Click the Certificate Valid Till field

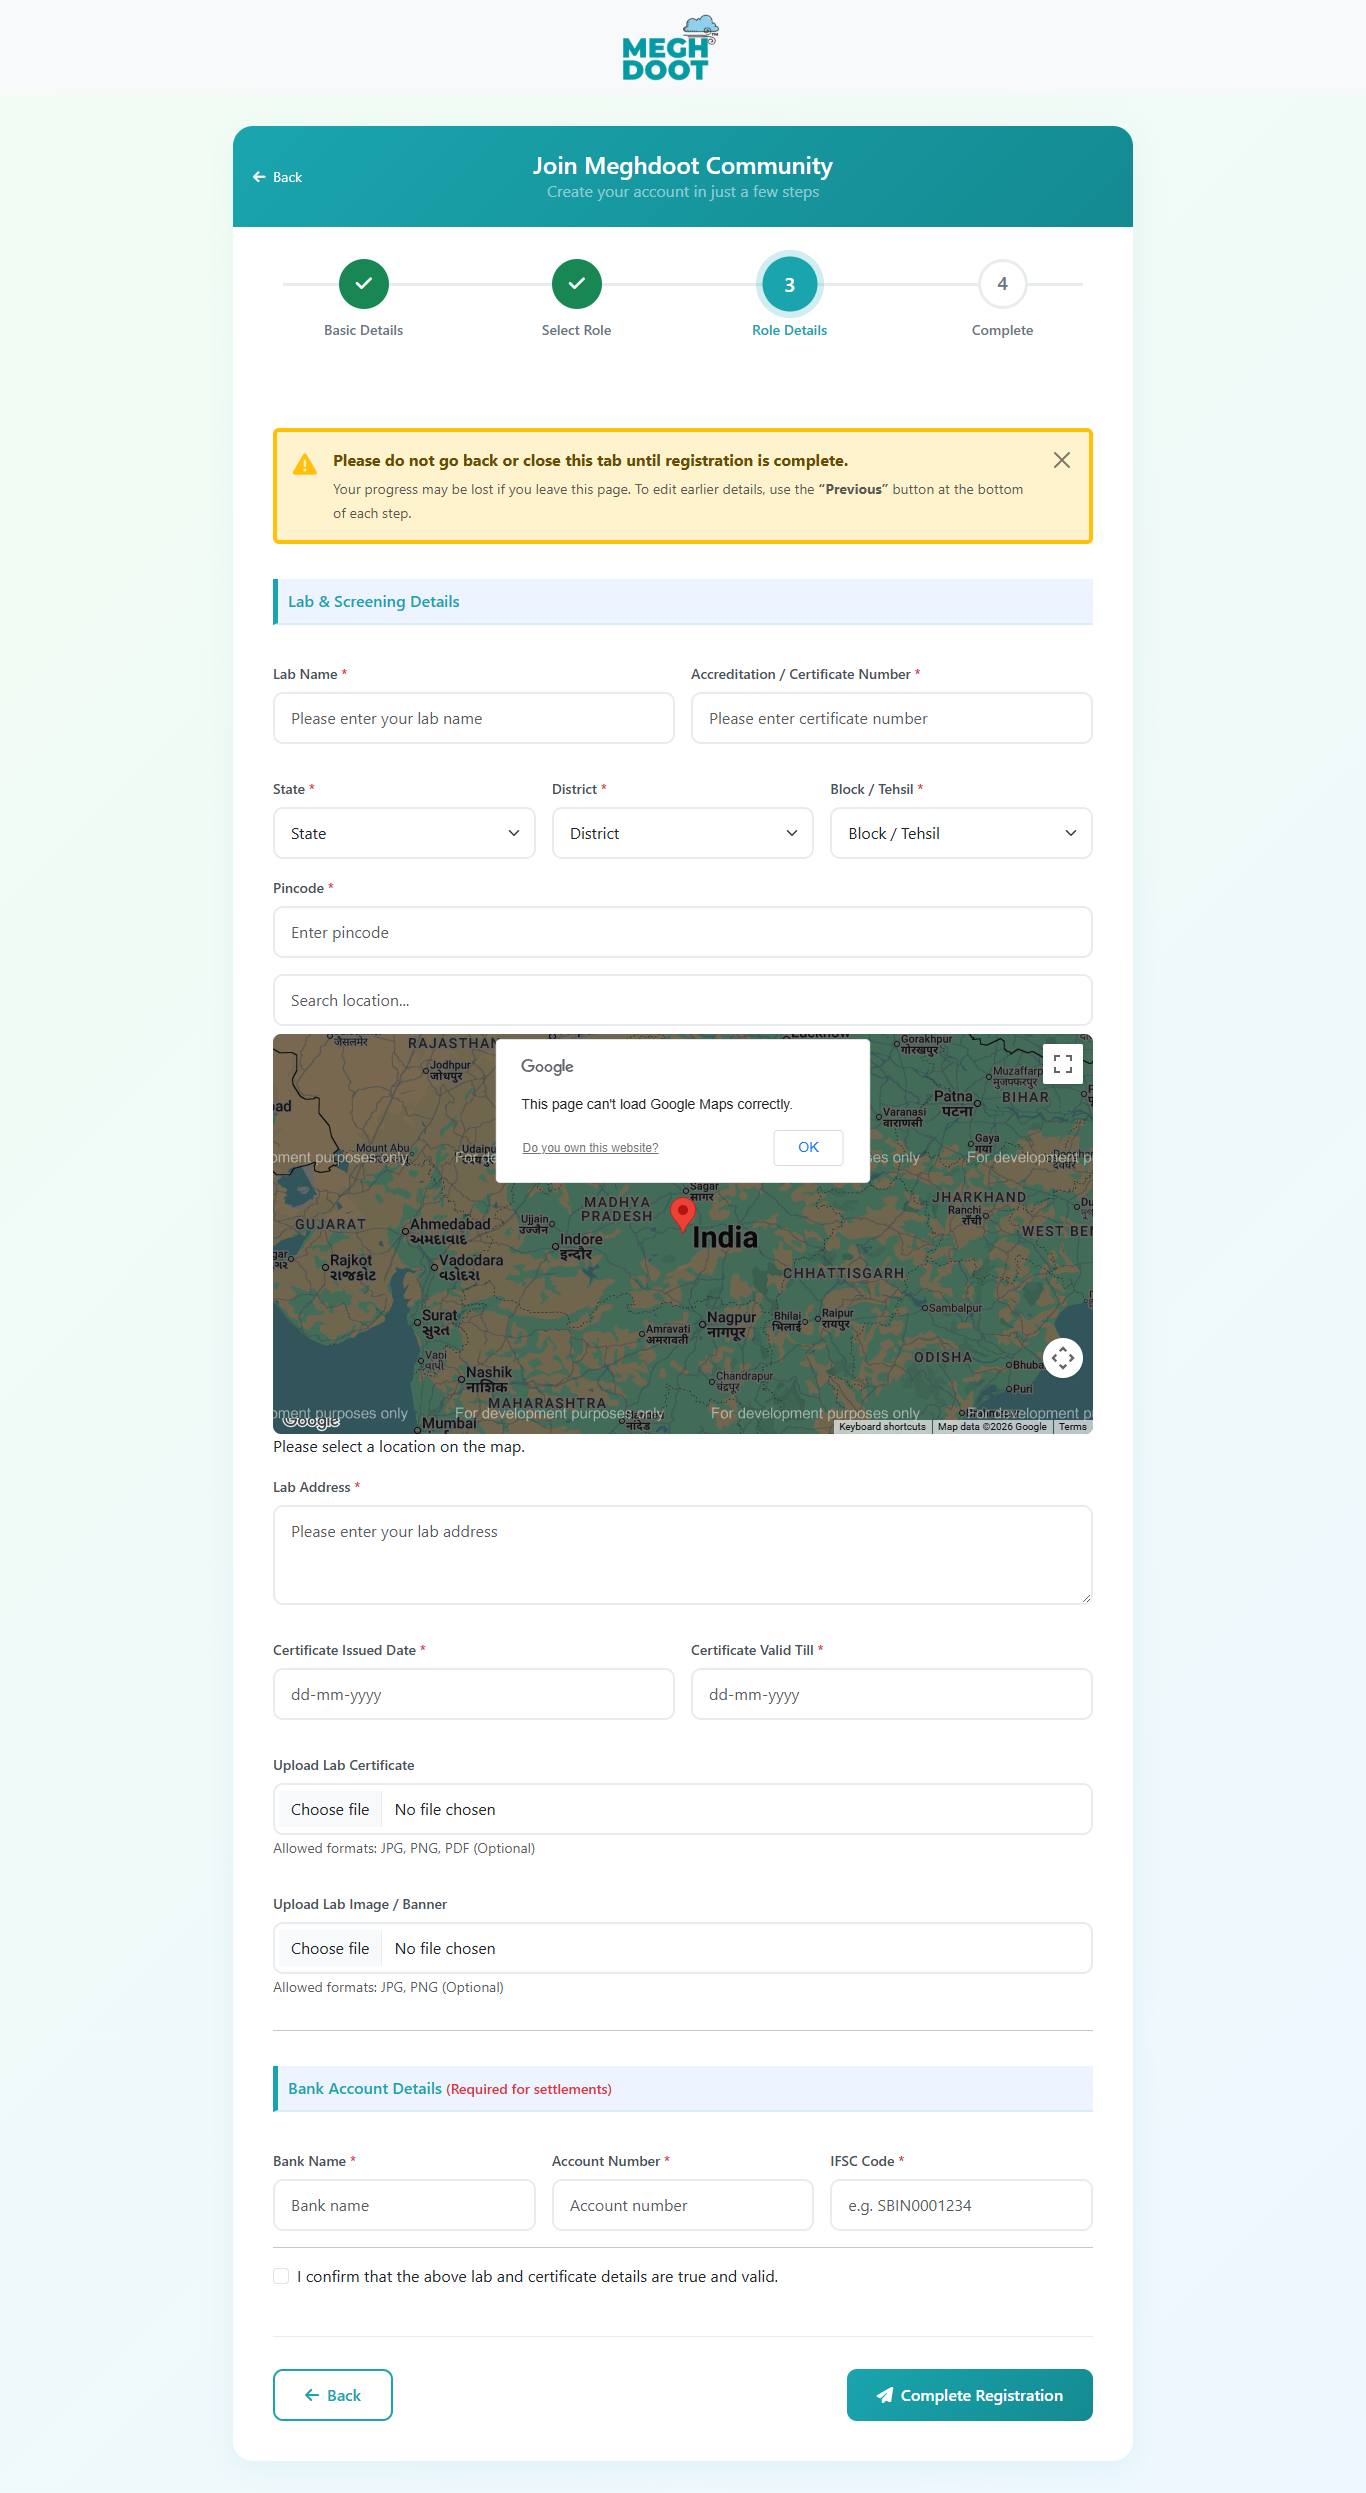(892, 1694)
